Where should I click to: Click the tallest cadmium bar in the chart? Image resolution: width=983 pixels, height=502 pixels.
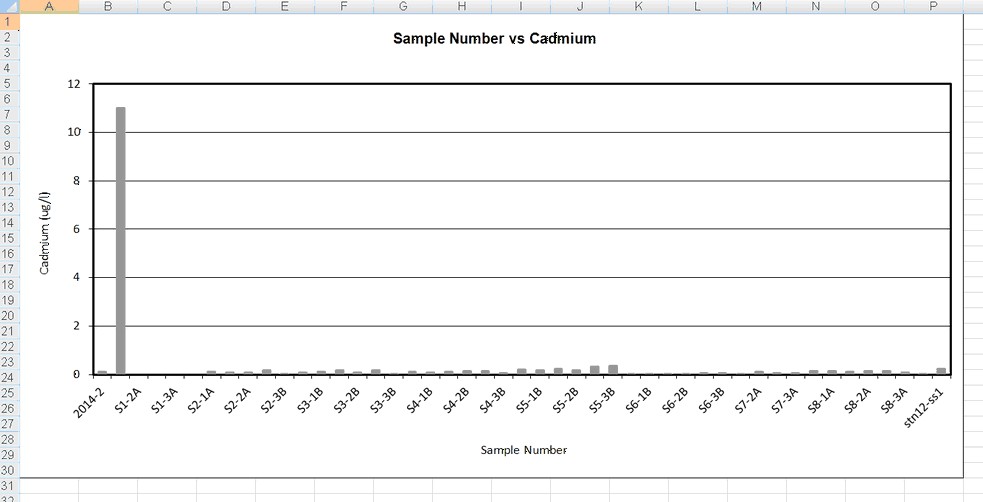(x=120, y=239)
